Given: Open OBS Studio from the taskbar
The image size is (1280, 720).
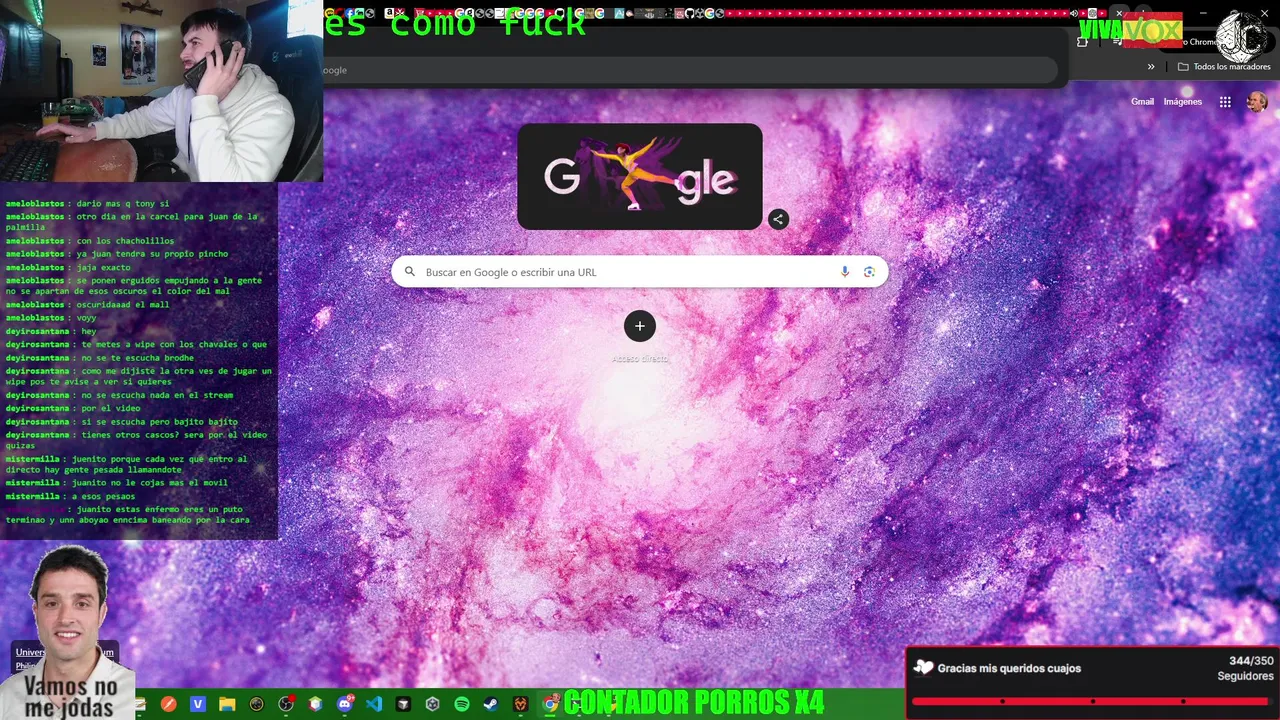Looking at the screenshot, I should click(286, 704).
